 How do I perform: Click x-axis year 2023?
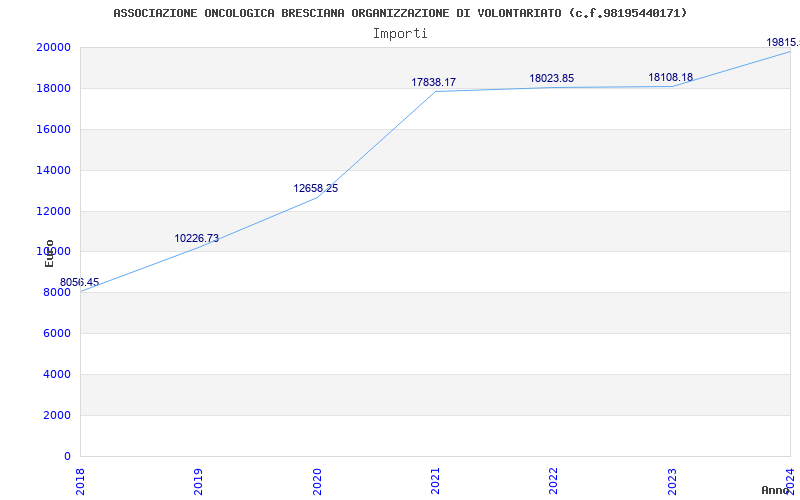[672, 481]
